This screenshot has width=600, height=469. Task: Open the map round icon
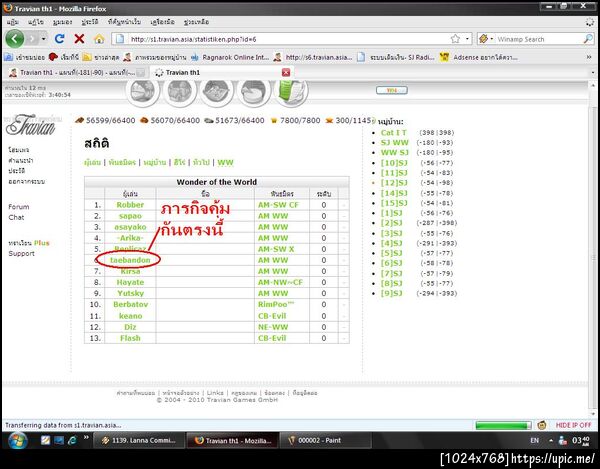point(216,92)
